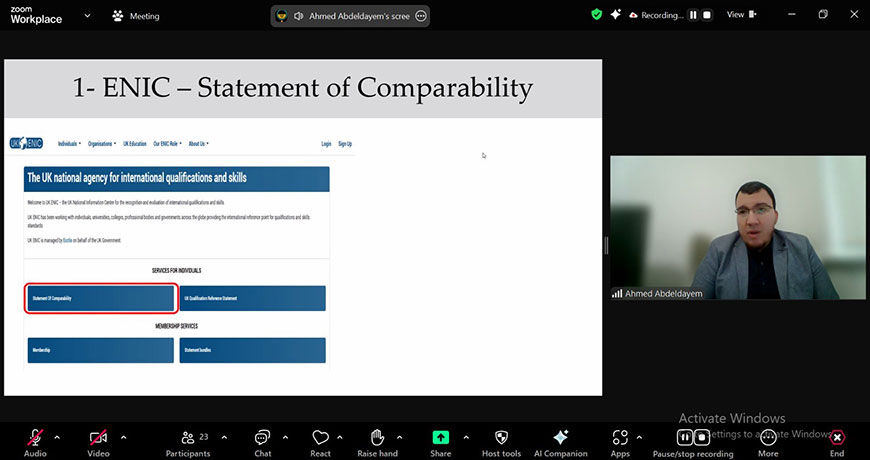This screenshot has width=870, height=460.
Task: Pause recording from the bottom toolbar
Action: pyautogui.click(x=685, y=437)
